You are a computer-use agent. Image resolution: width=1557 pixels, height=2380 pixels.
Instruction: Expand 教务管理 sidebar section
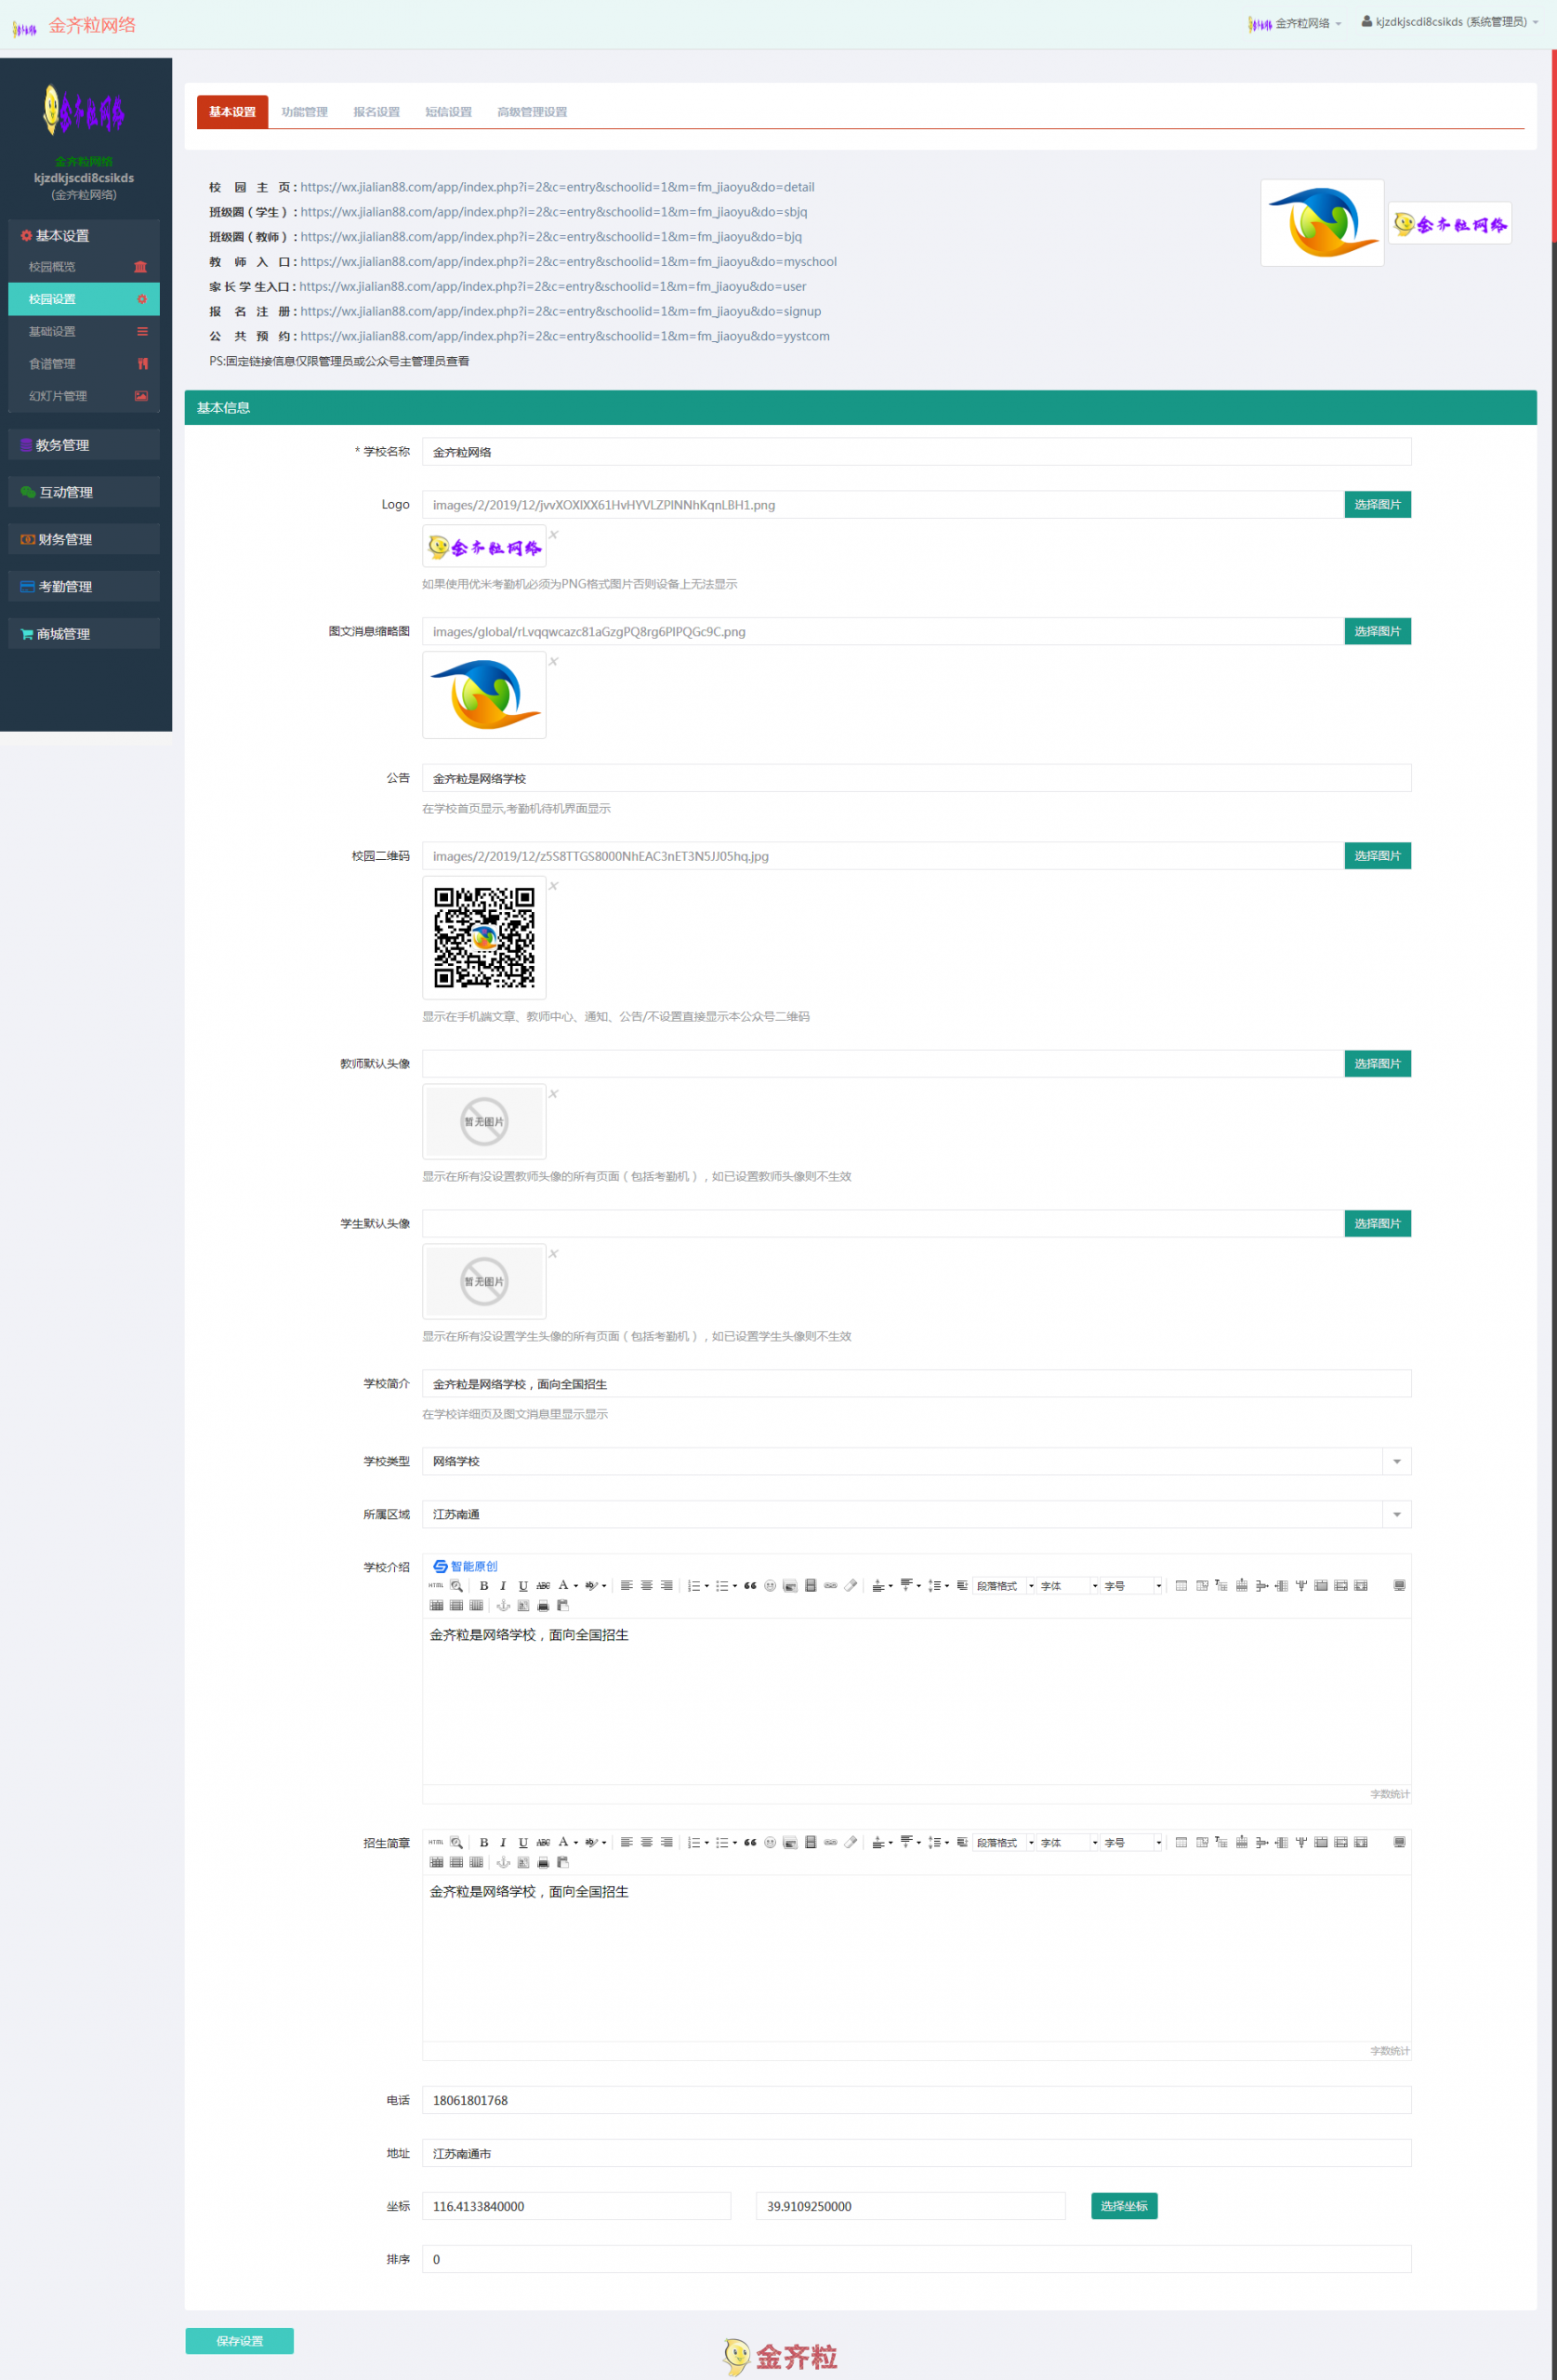click(x=84, y=445)
